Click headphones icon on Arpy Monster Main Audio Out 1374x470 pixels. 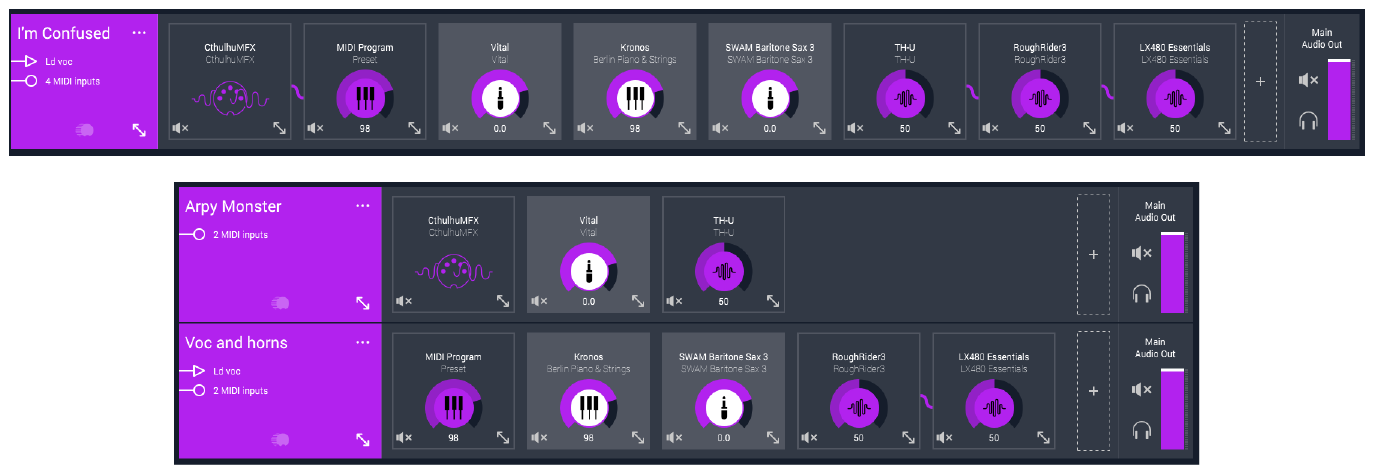coord(1141,294)
